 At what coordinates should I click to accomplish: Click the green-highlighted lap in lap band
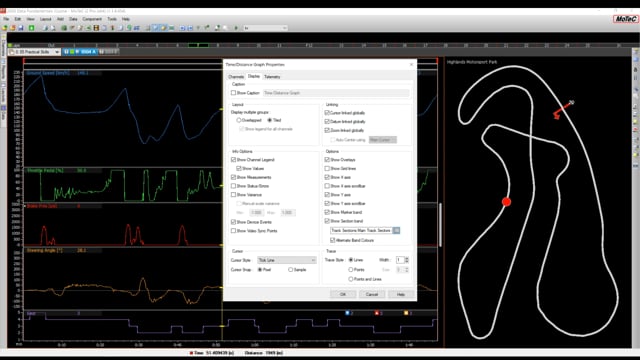coord(198,45)
